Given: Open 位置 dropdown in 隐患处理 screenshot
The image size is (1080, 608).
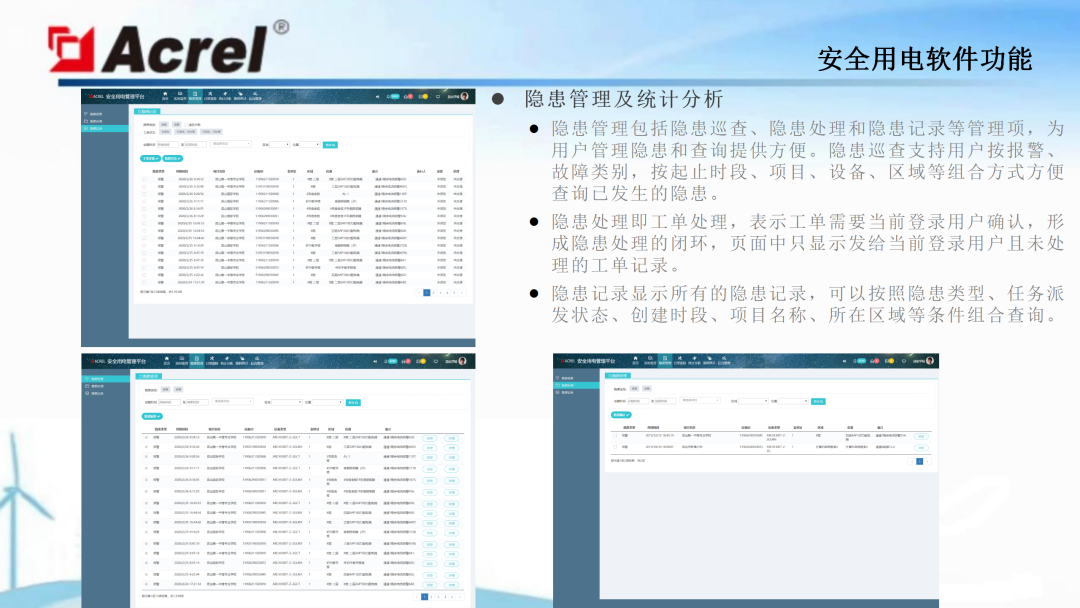Looking at the screenshot, I should (x=793, y=401).
